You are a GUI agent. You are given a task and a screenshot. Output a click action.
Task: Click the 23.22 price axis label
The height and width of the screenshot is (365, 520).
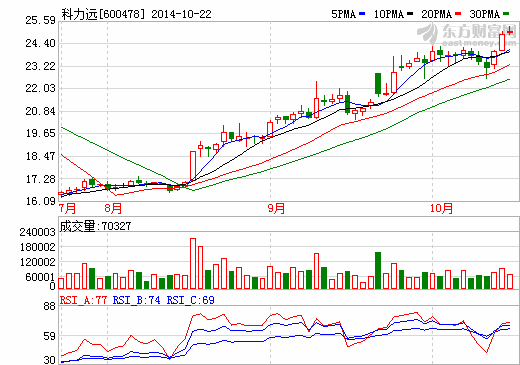pos(41,66)
